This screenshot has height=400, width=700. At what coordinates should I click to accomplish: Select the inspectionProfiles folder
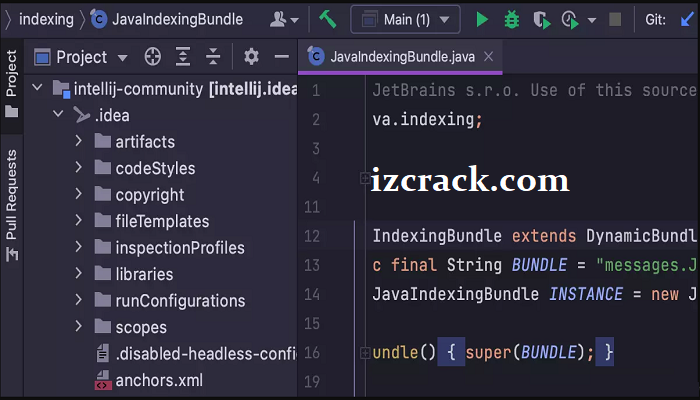click(x=161, y=248)
